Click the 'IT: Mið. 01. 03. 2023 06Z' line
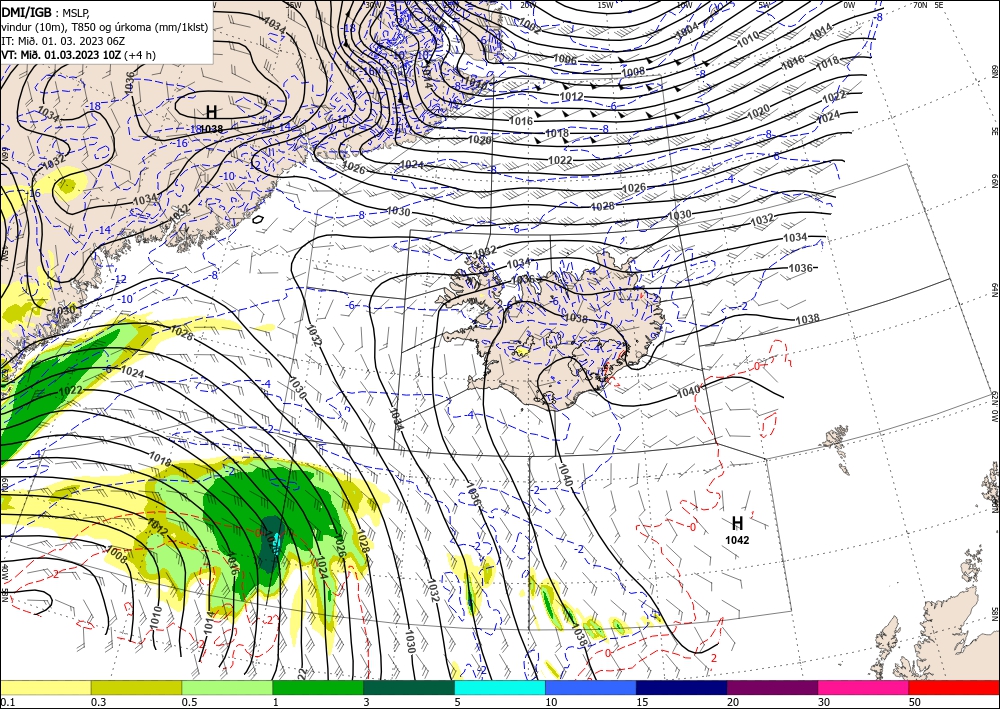The width and height of the screenshot is (1000, 709). click(61, 40)
